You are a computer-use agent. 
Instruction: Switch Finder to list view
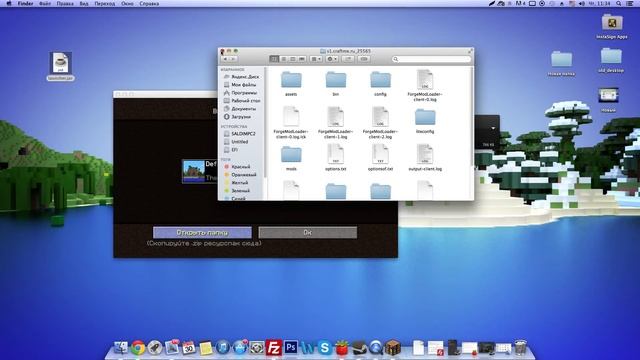[283, 59]
